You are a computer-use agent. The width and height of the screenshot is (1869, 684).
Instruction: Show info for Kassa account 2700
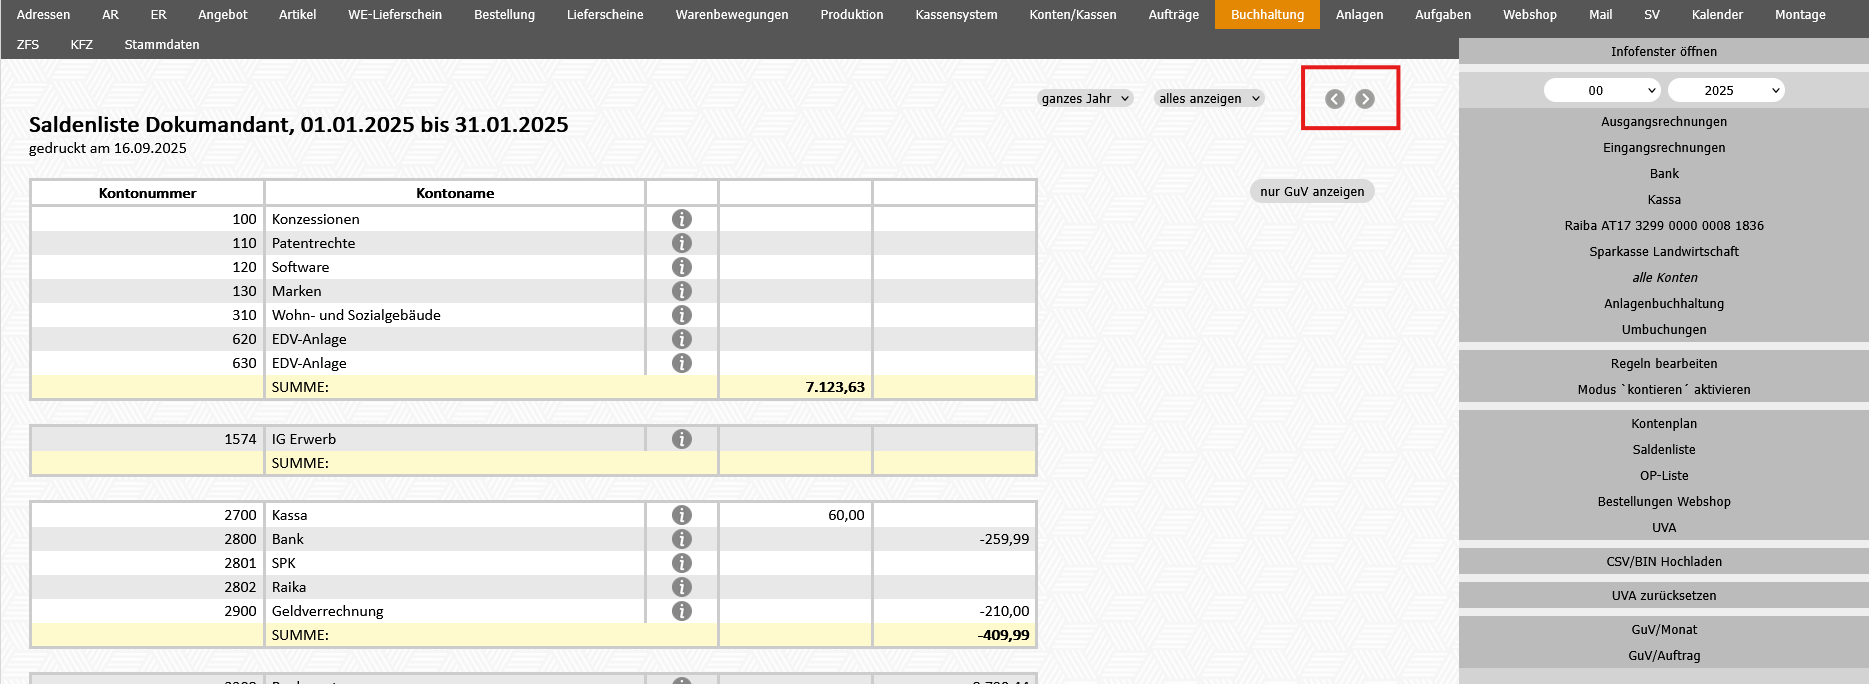coord(682,515)
